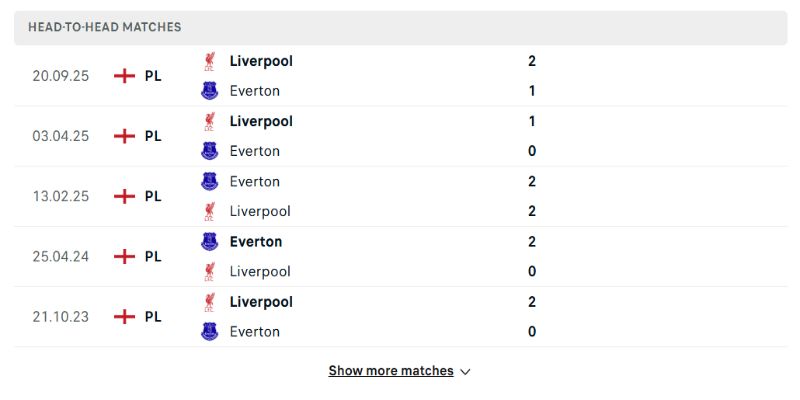Open PL league label for 03.04.25 match

point(153,136)
